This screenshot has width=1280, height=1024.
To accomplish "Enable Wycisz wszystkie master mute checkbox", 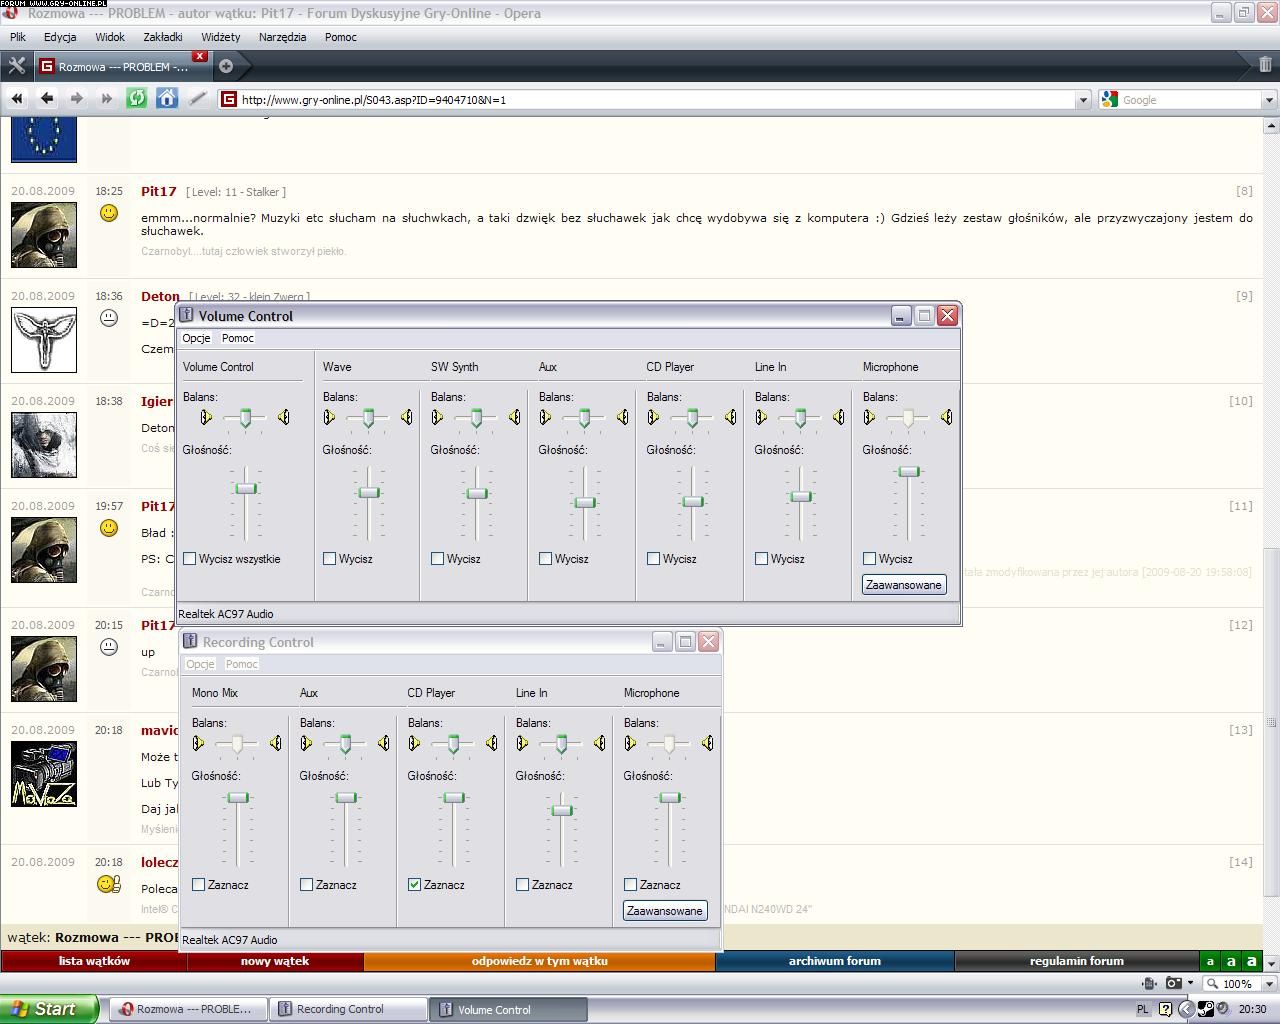I will tap(190, 559).
